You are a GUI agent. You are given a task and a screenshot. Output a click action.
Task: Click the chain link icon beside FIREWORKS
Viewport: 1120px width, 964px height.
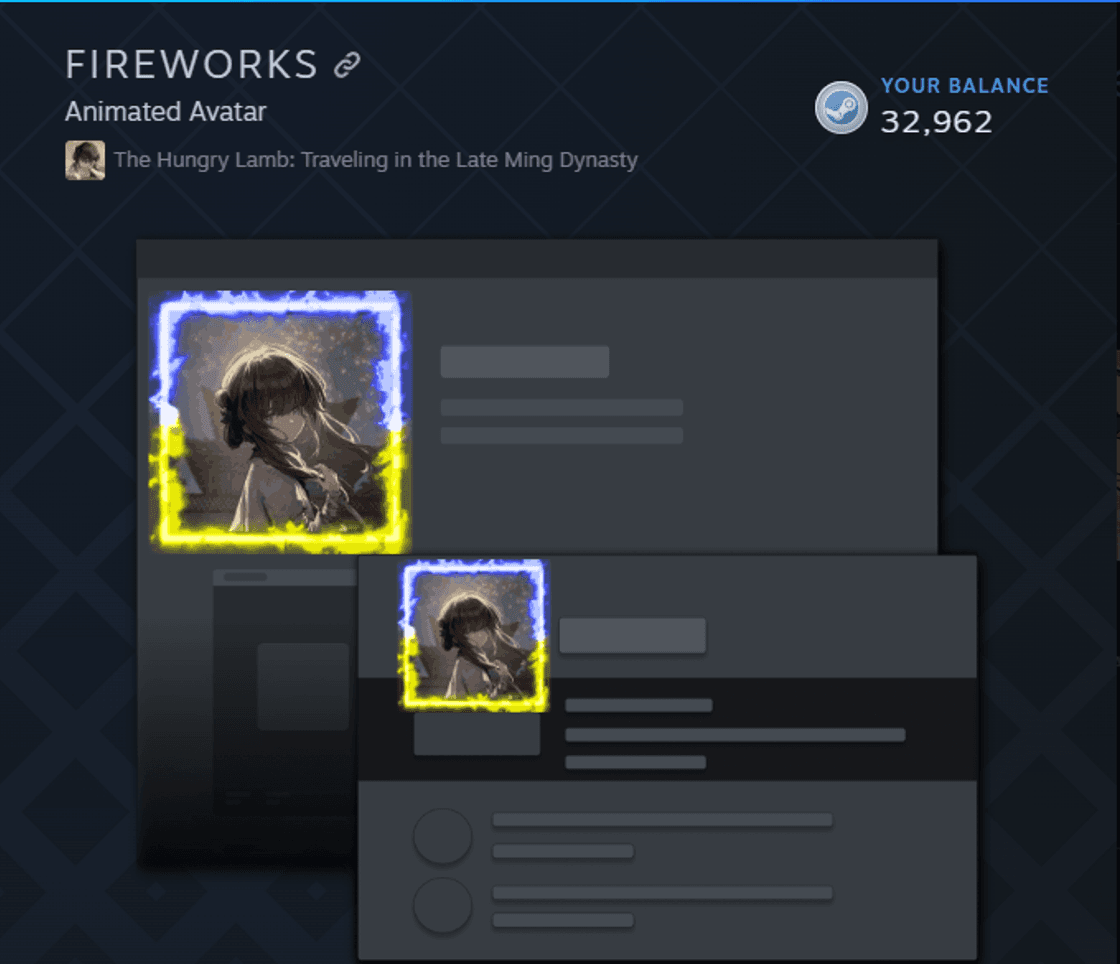point(347,65)
